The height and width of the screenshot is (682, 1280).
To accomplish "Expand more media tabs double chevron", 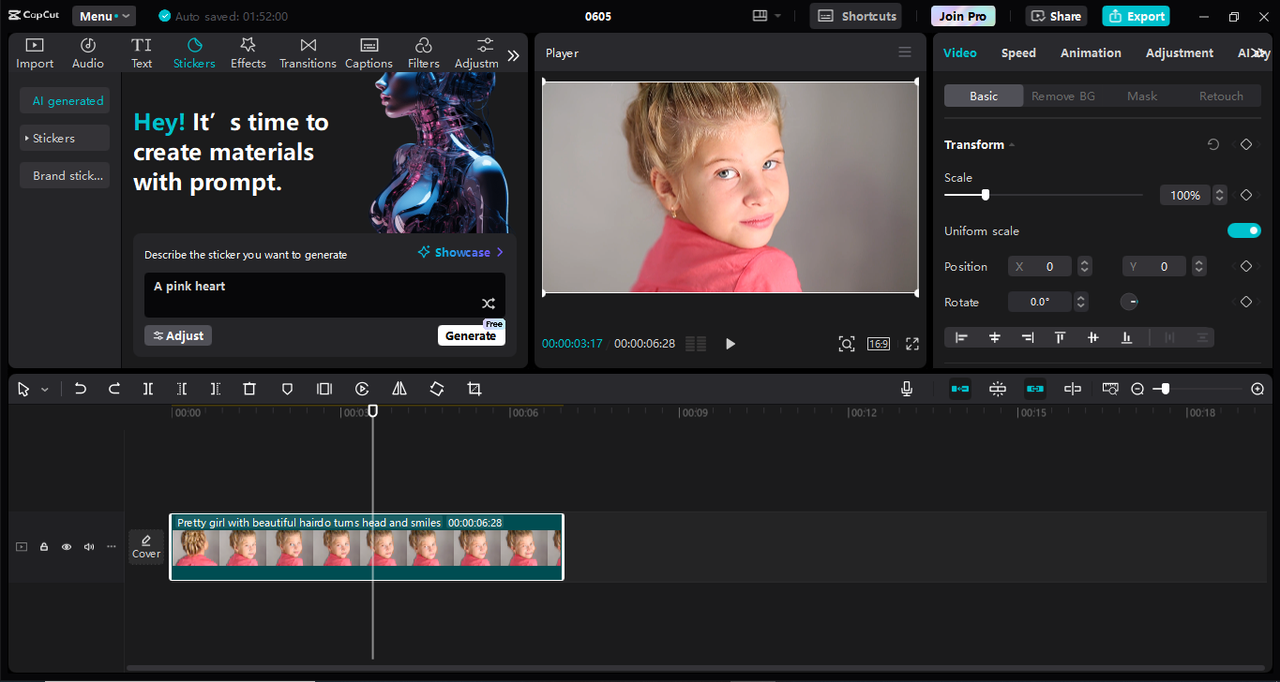I will [513, 56].
